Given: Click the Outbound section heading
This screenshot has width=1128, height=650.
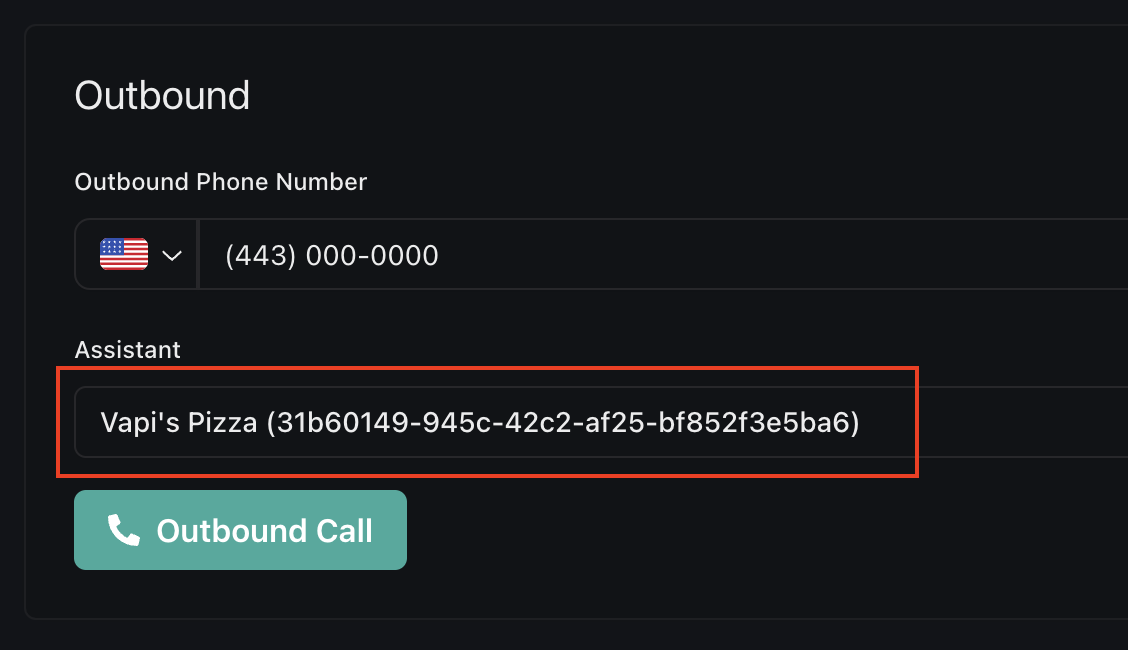Looking at the screenshot, I should [x=162, y=96].
